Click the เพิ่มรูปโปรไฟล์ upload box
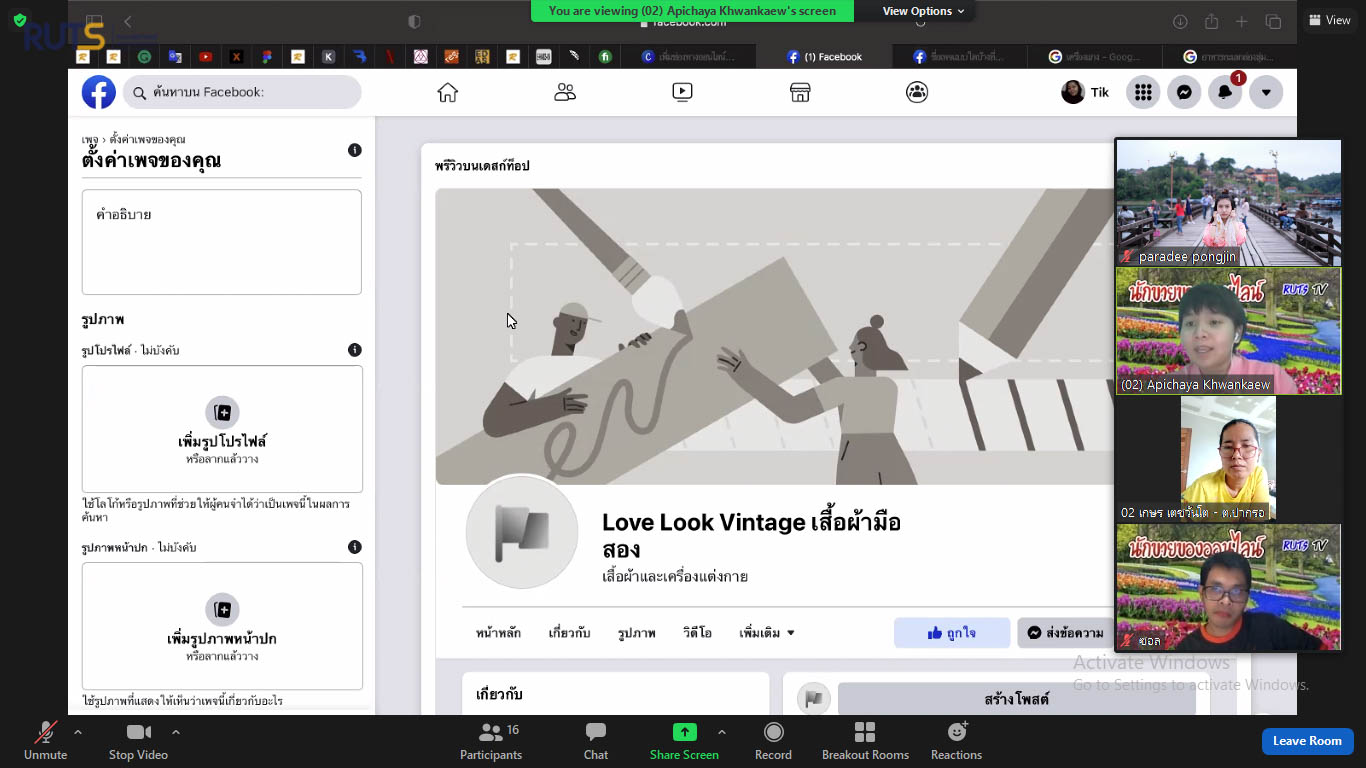The image size is (1366, 768). point(222,429)
